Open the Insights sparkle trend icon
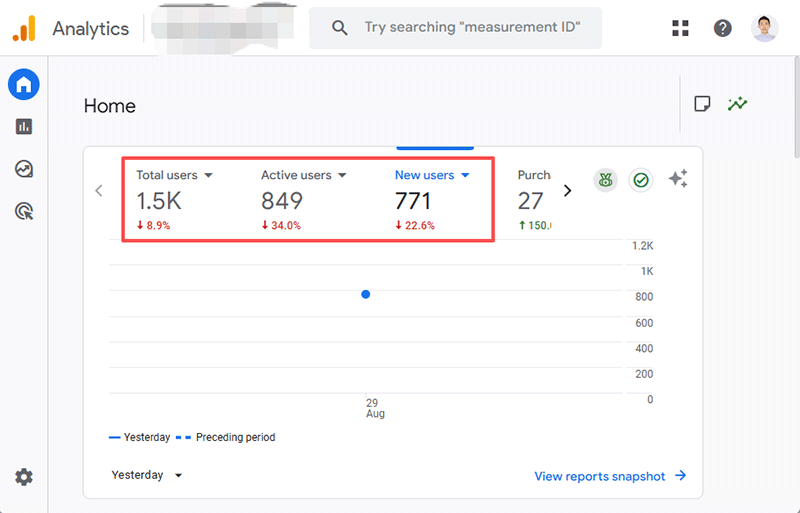800x513 pixels. point(738,104)
